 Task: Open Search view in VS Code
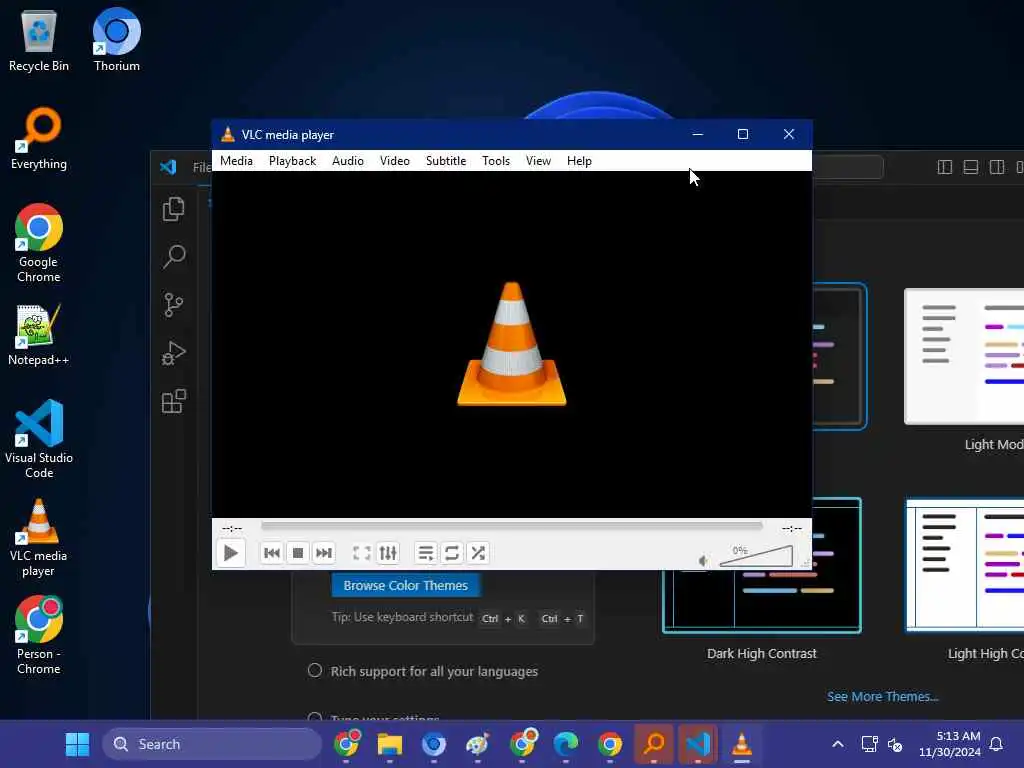pos(174,257)
